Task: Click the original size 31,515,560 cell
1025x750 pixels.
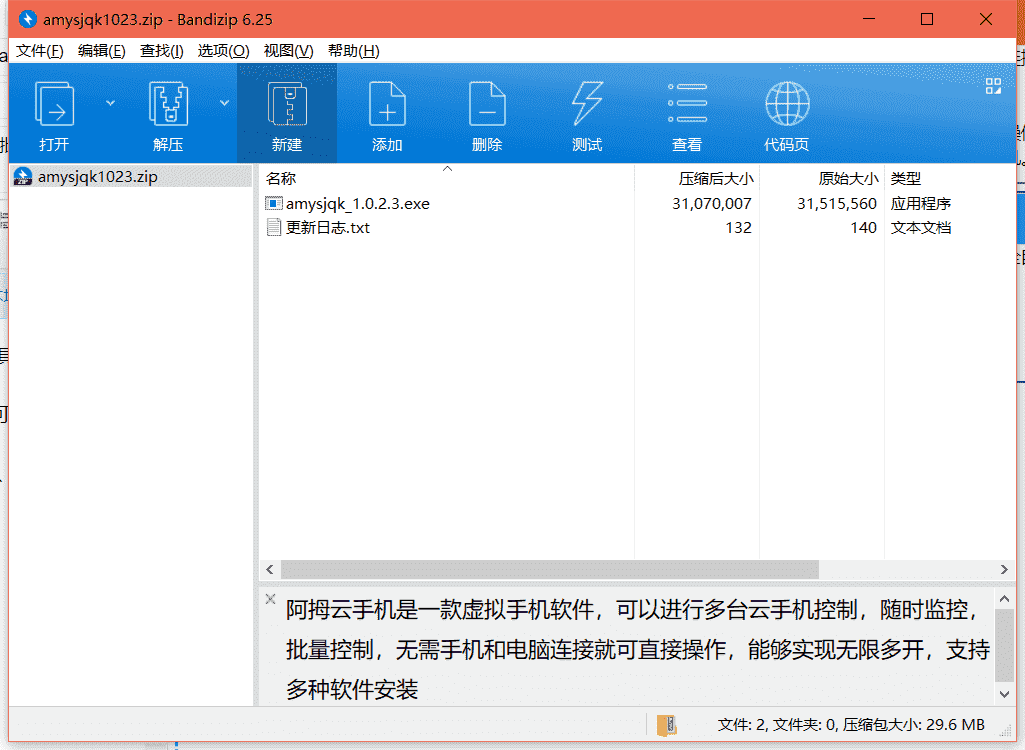Action: [837, 203]
